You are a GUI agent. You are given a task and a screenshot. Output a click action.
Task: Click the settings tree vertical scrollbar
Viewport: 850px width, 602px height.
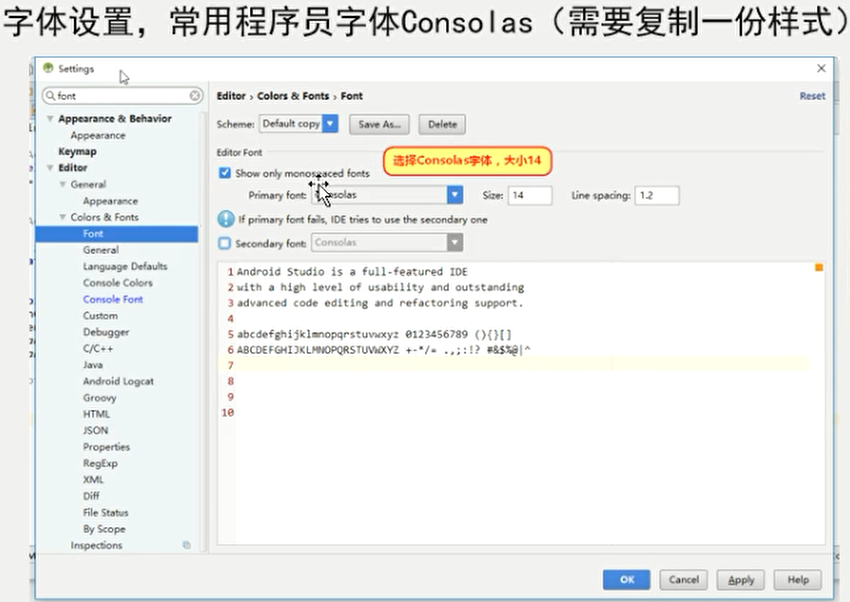pos(204,331)
